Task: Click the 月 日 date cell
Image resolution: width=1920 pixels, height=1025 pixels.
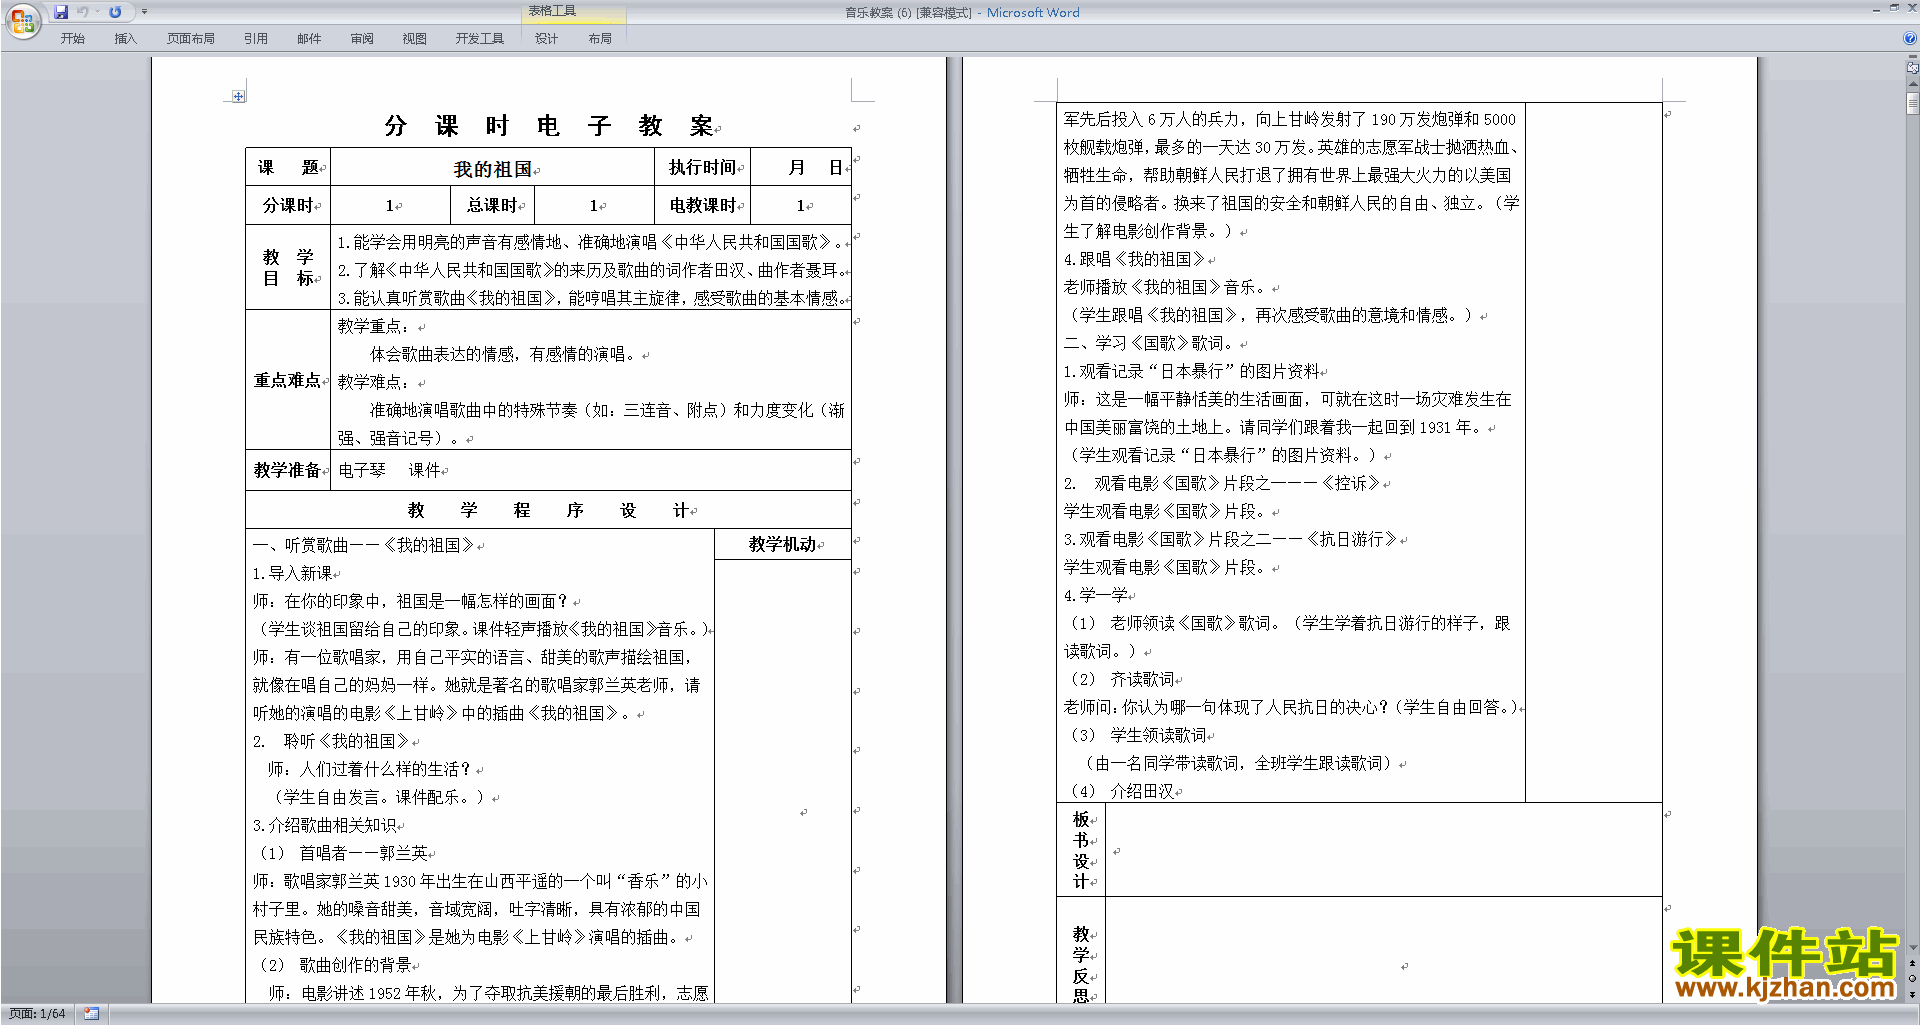Action: pyautogui.click(x=800, y=167)
